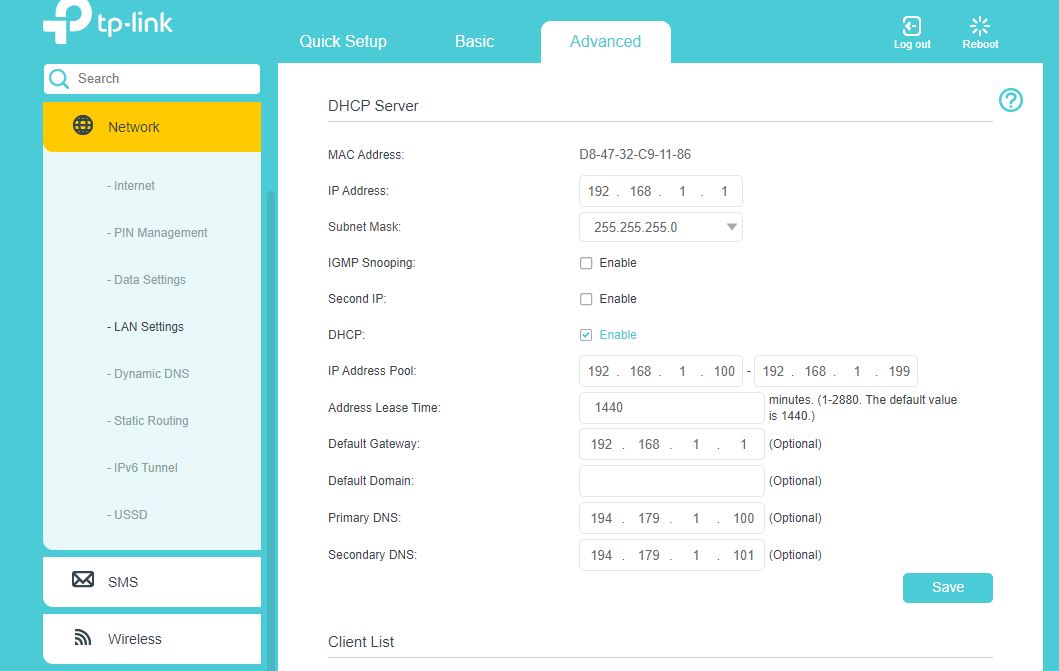Open USSD page
The image size is (1059, 671).
127,514
